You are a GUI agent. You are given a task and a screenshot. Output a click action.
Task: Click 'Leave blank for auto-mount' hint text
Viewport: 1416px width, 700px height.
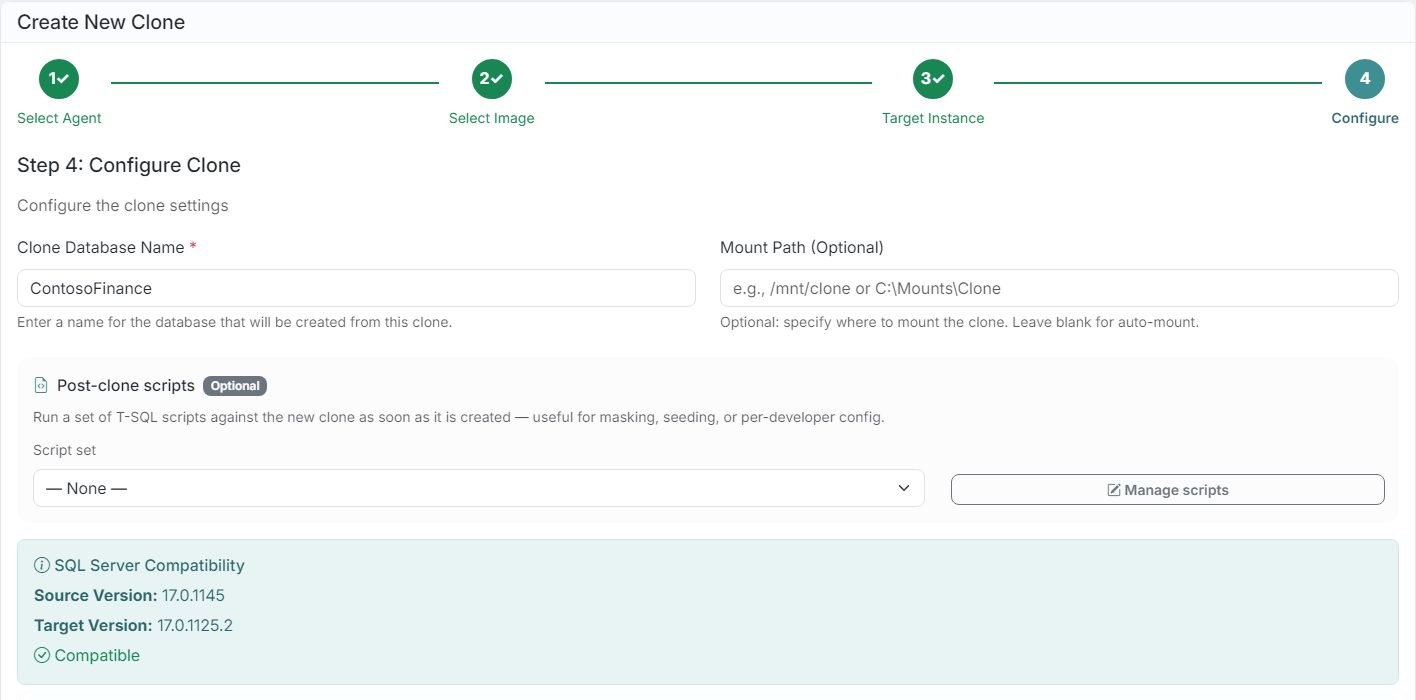coord(1103,322)
